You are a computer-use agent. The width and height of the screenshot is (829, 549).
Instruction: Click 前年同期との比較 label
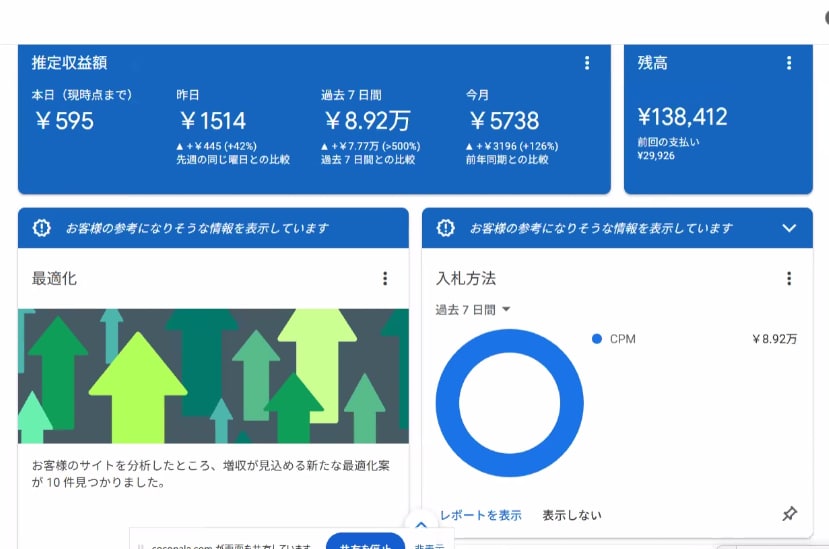pyautogui.click(x=507, y=160)
